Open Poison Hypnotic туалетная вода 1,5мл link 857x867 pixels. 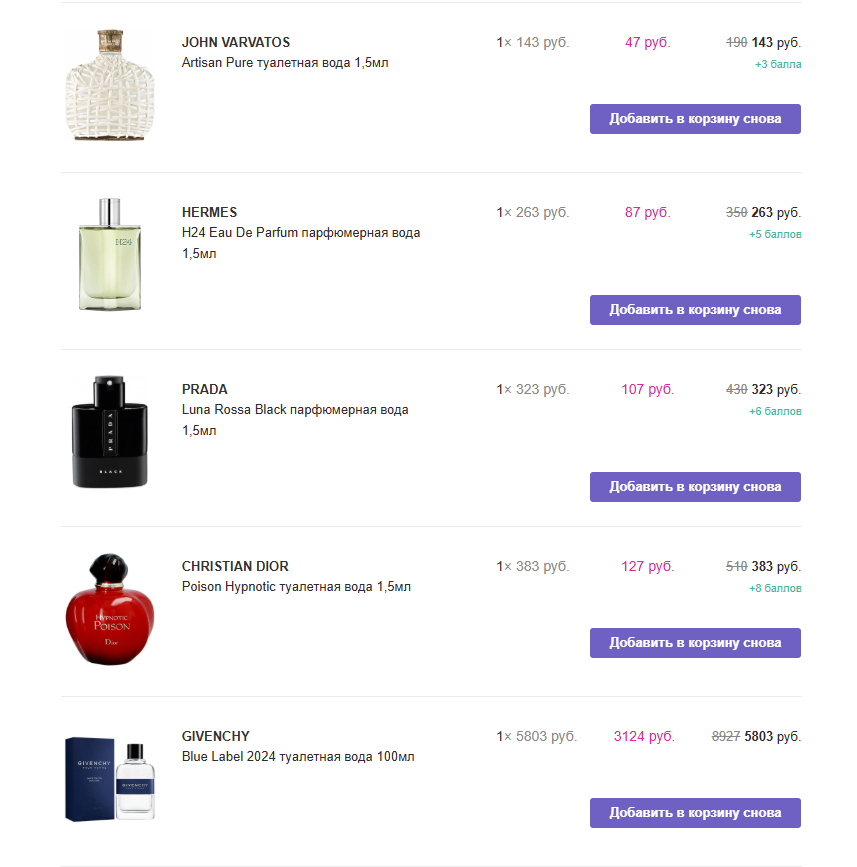click(x=296, y=586)
